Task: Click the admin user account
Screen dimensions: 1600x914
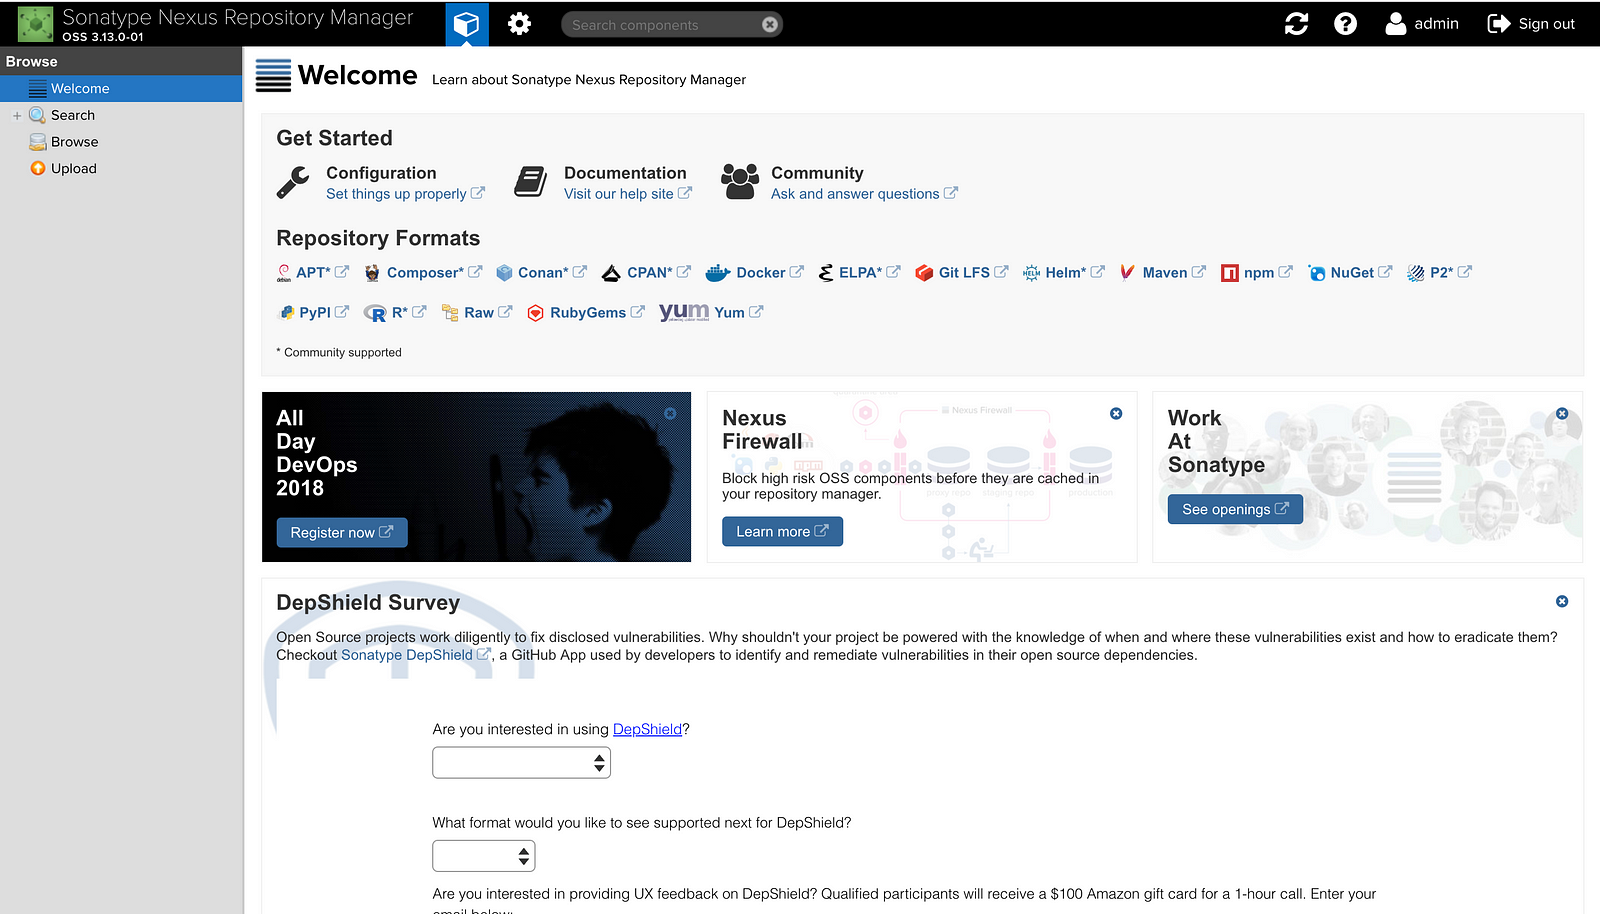Action: click(x=1422, y=24)
